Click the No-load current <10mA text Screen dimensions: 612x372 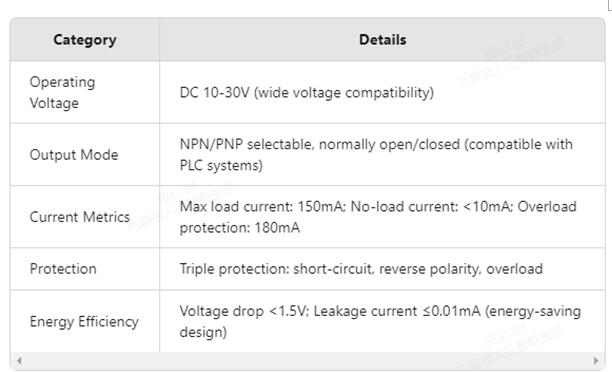[432, 206]
